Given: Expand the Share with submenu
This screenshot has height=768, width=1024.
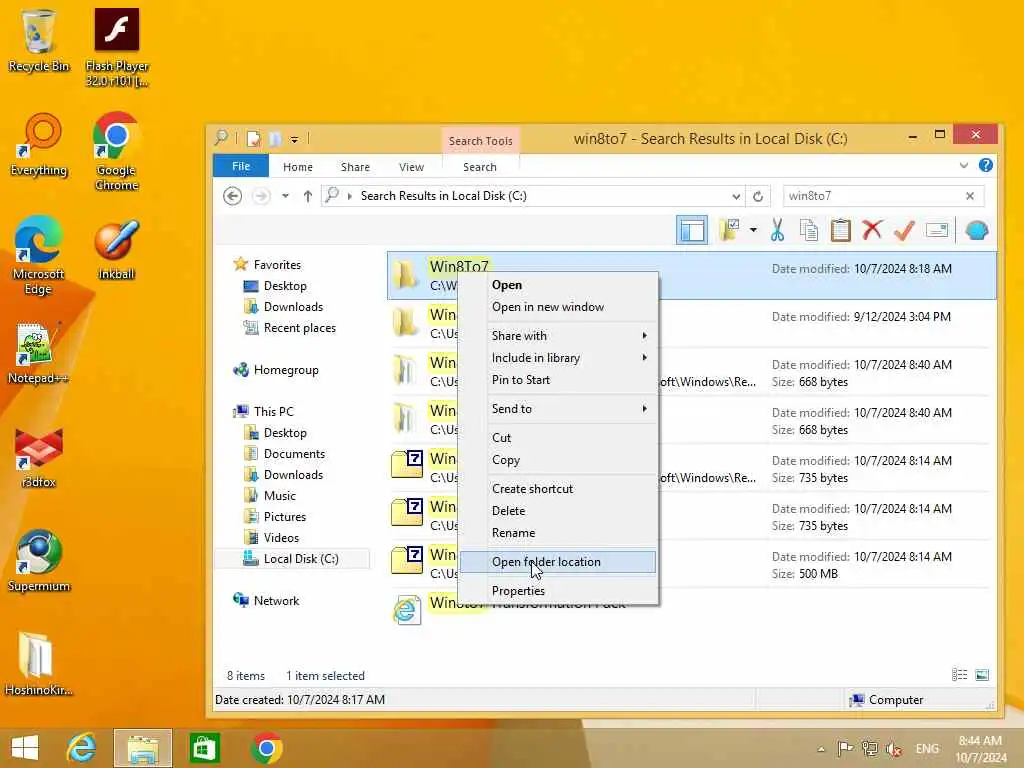Looking at the screenshot, I should (x=558, y=336).
